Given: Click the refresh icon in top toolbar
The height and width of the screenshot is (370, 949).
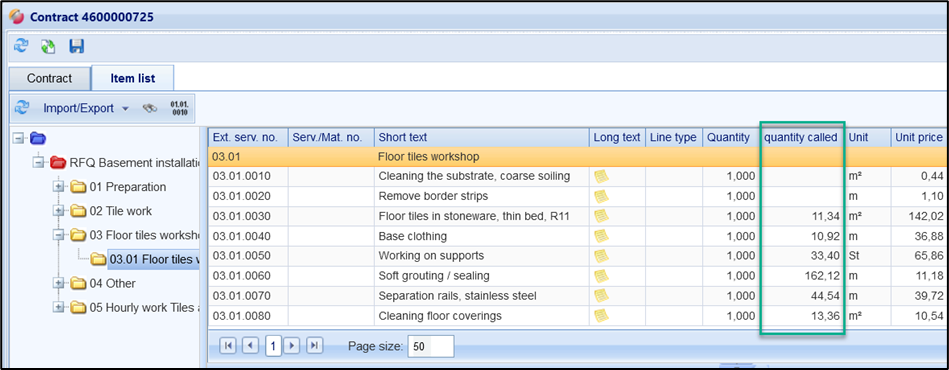Looking at the screenshot, I should tap(22, 47).
